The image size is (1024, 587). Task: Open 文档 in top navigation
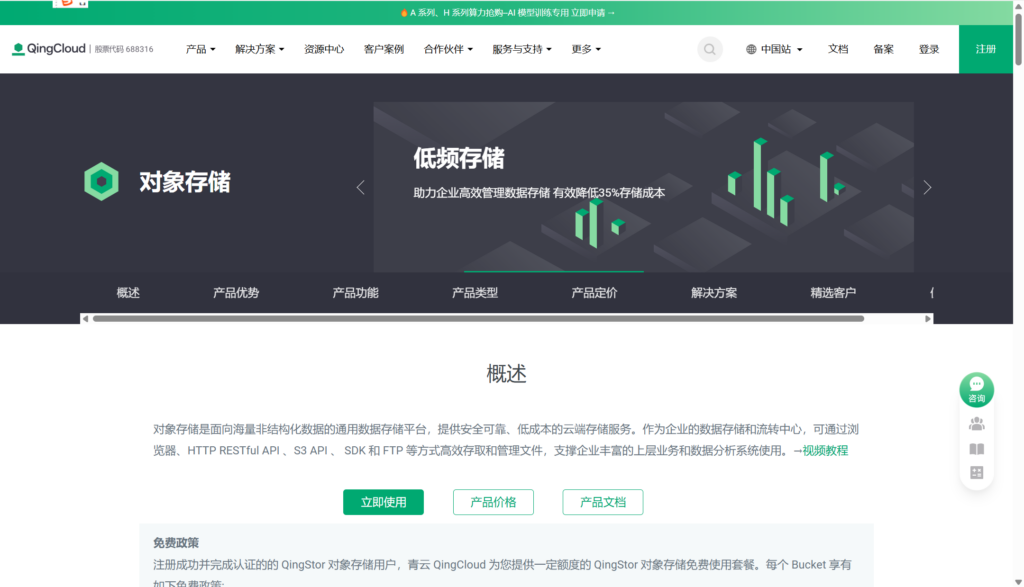tap(838, 50)
